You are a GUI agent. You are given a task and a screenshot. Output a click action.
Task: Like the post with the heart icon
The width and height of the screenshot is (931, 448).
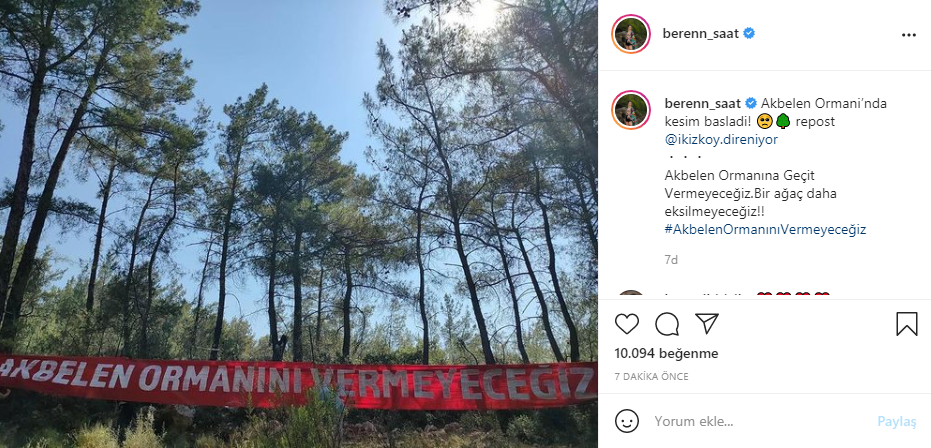click(626, 324)
